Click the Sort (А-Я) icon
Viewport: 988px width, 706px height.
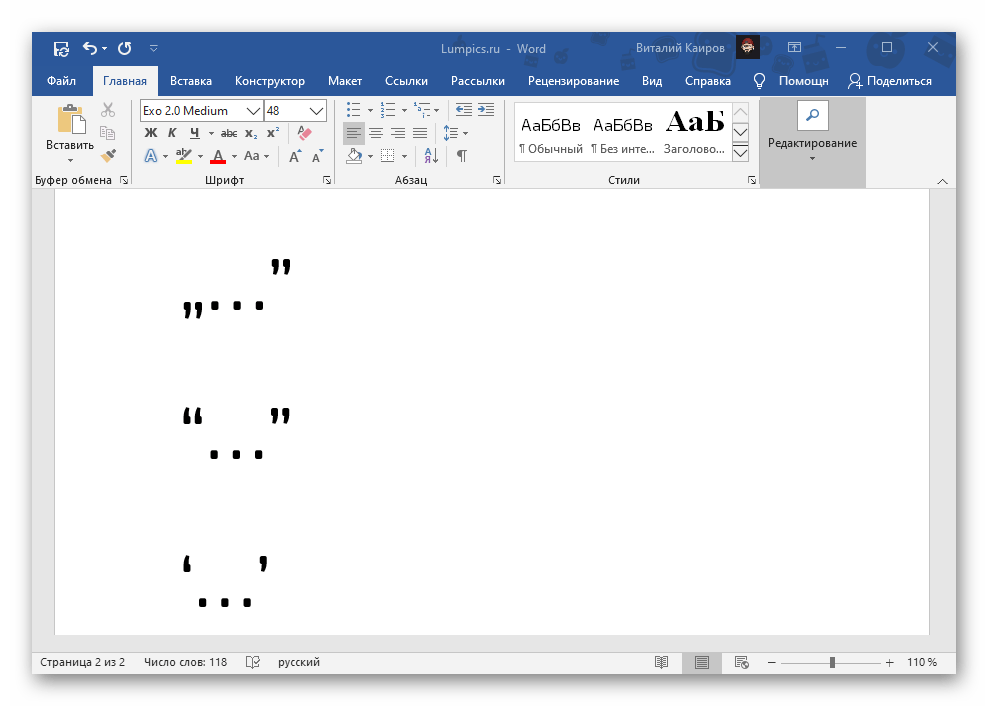point(431,156)
